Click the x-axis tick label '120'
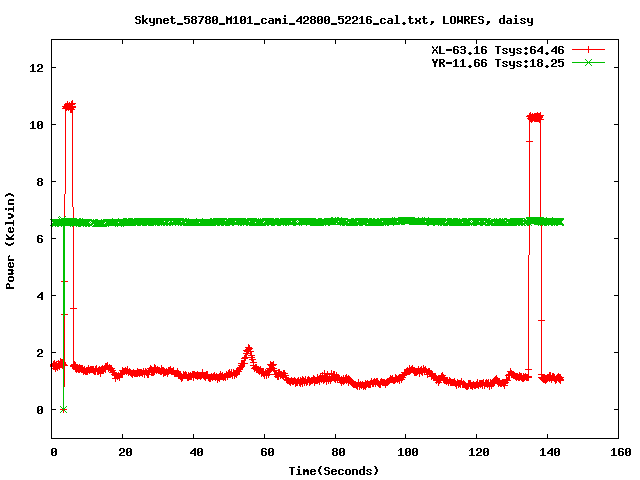 [479, 452]
